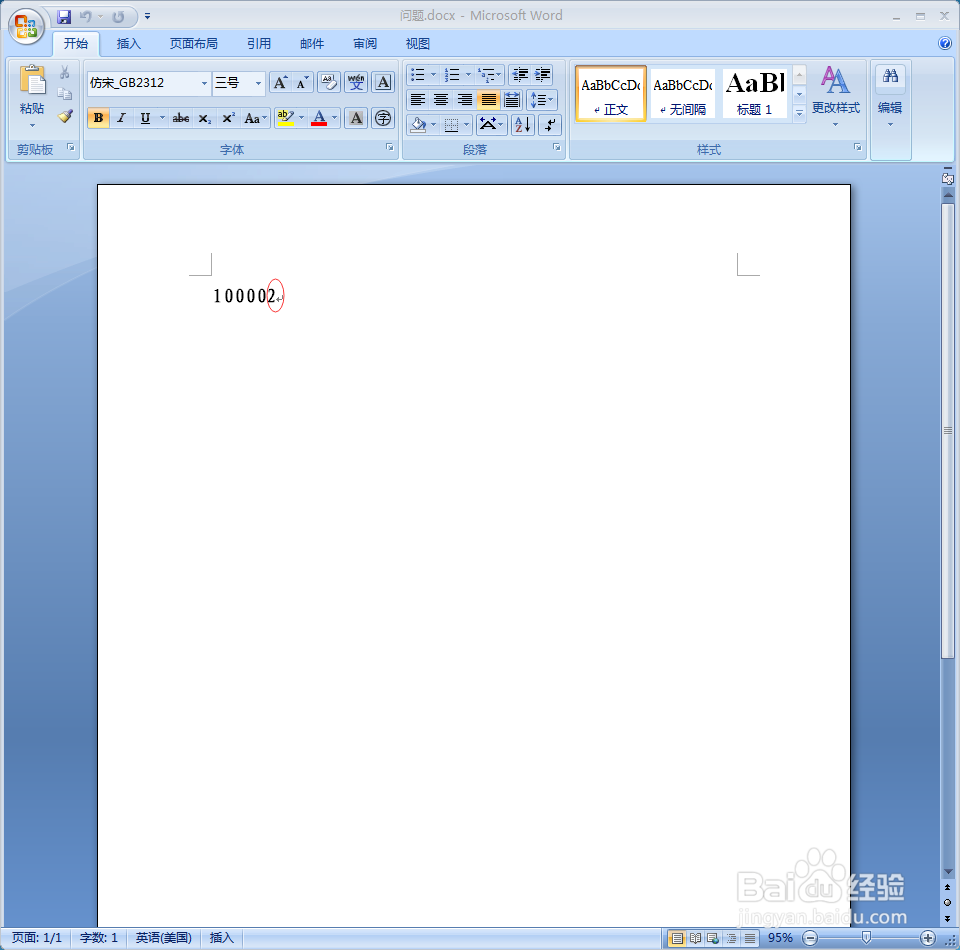The image size is (960, 950).
Task: Toggle Italic formatting
Action: point(121,118)
